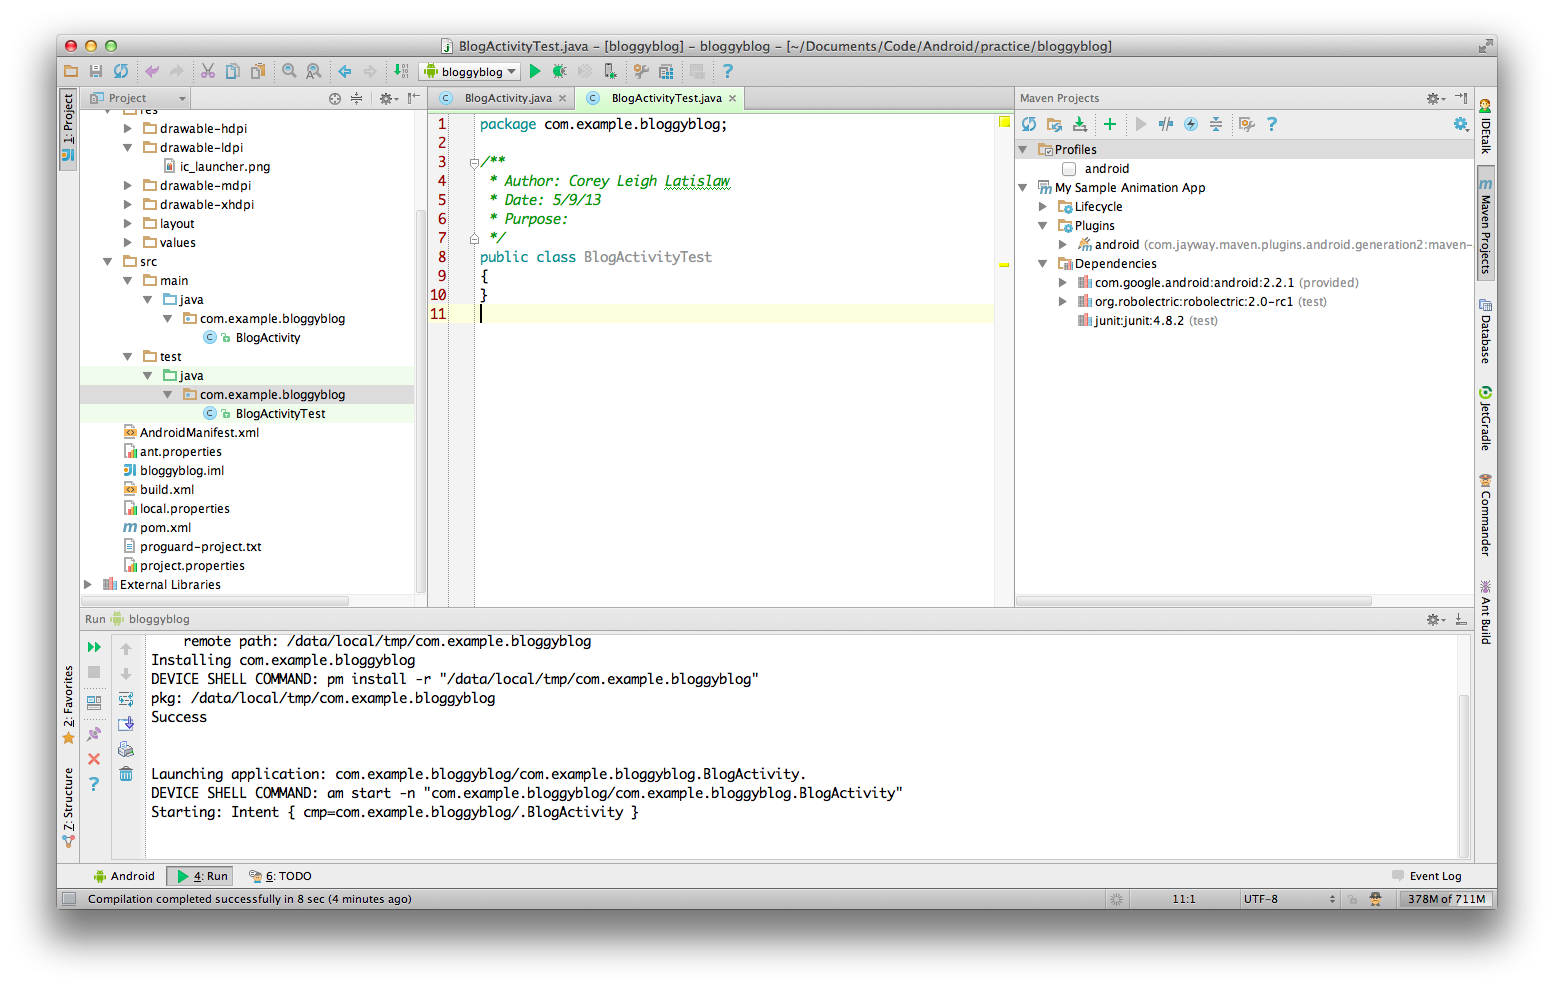This screenshot has height=988, width=1554.
Task: Expand the drawable-hdpi folder
Action: point(128,128)
